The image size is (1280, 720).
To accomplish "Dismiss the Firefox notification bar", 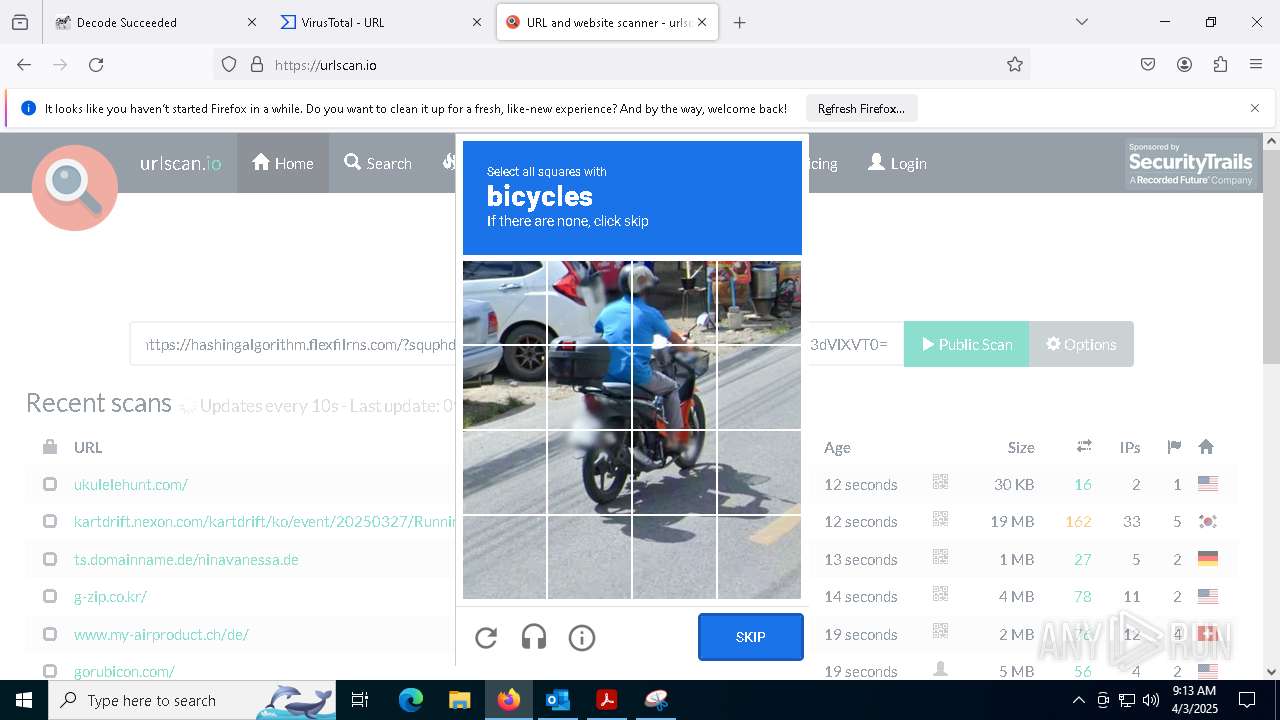I will click(1255, 108).
